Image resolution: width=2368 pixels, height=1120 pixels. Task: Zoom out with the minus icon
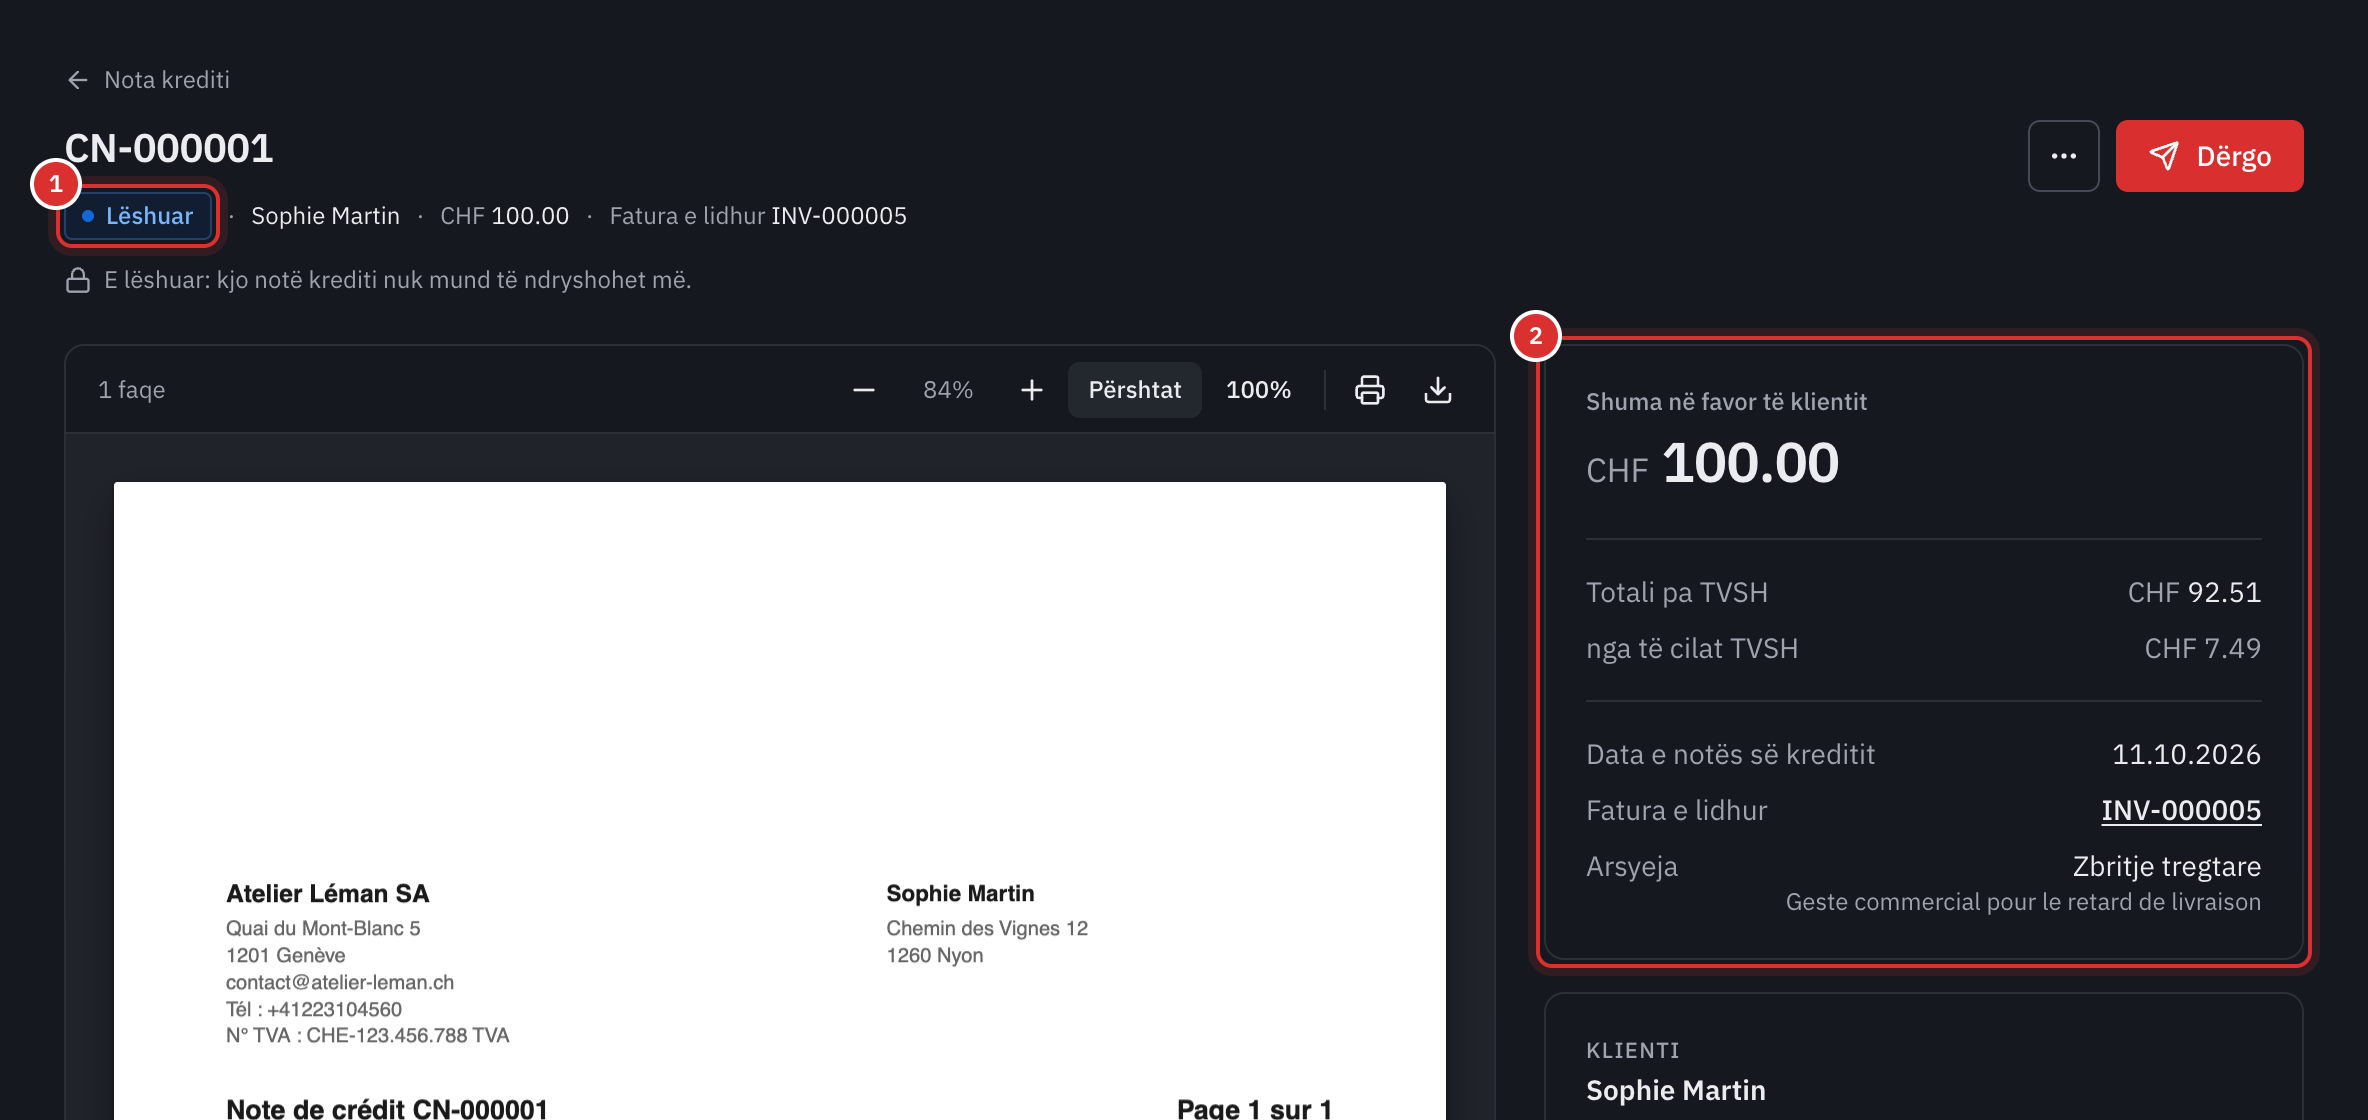coord(864,390)
